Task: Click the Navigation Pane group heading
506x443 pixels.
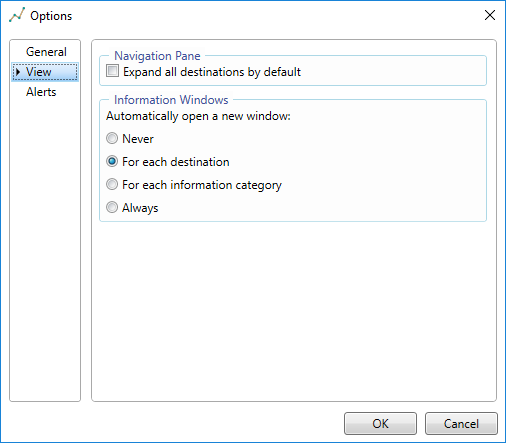Action: point(157,56)
